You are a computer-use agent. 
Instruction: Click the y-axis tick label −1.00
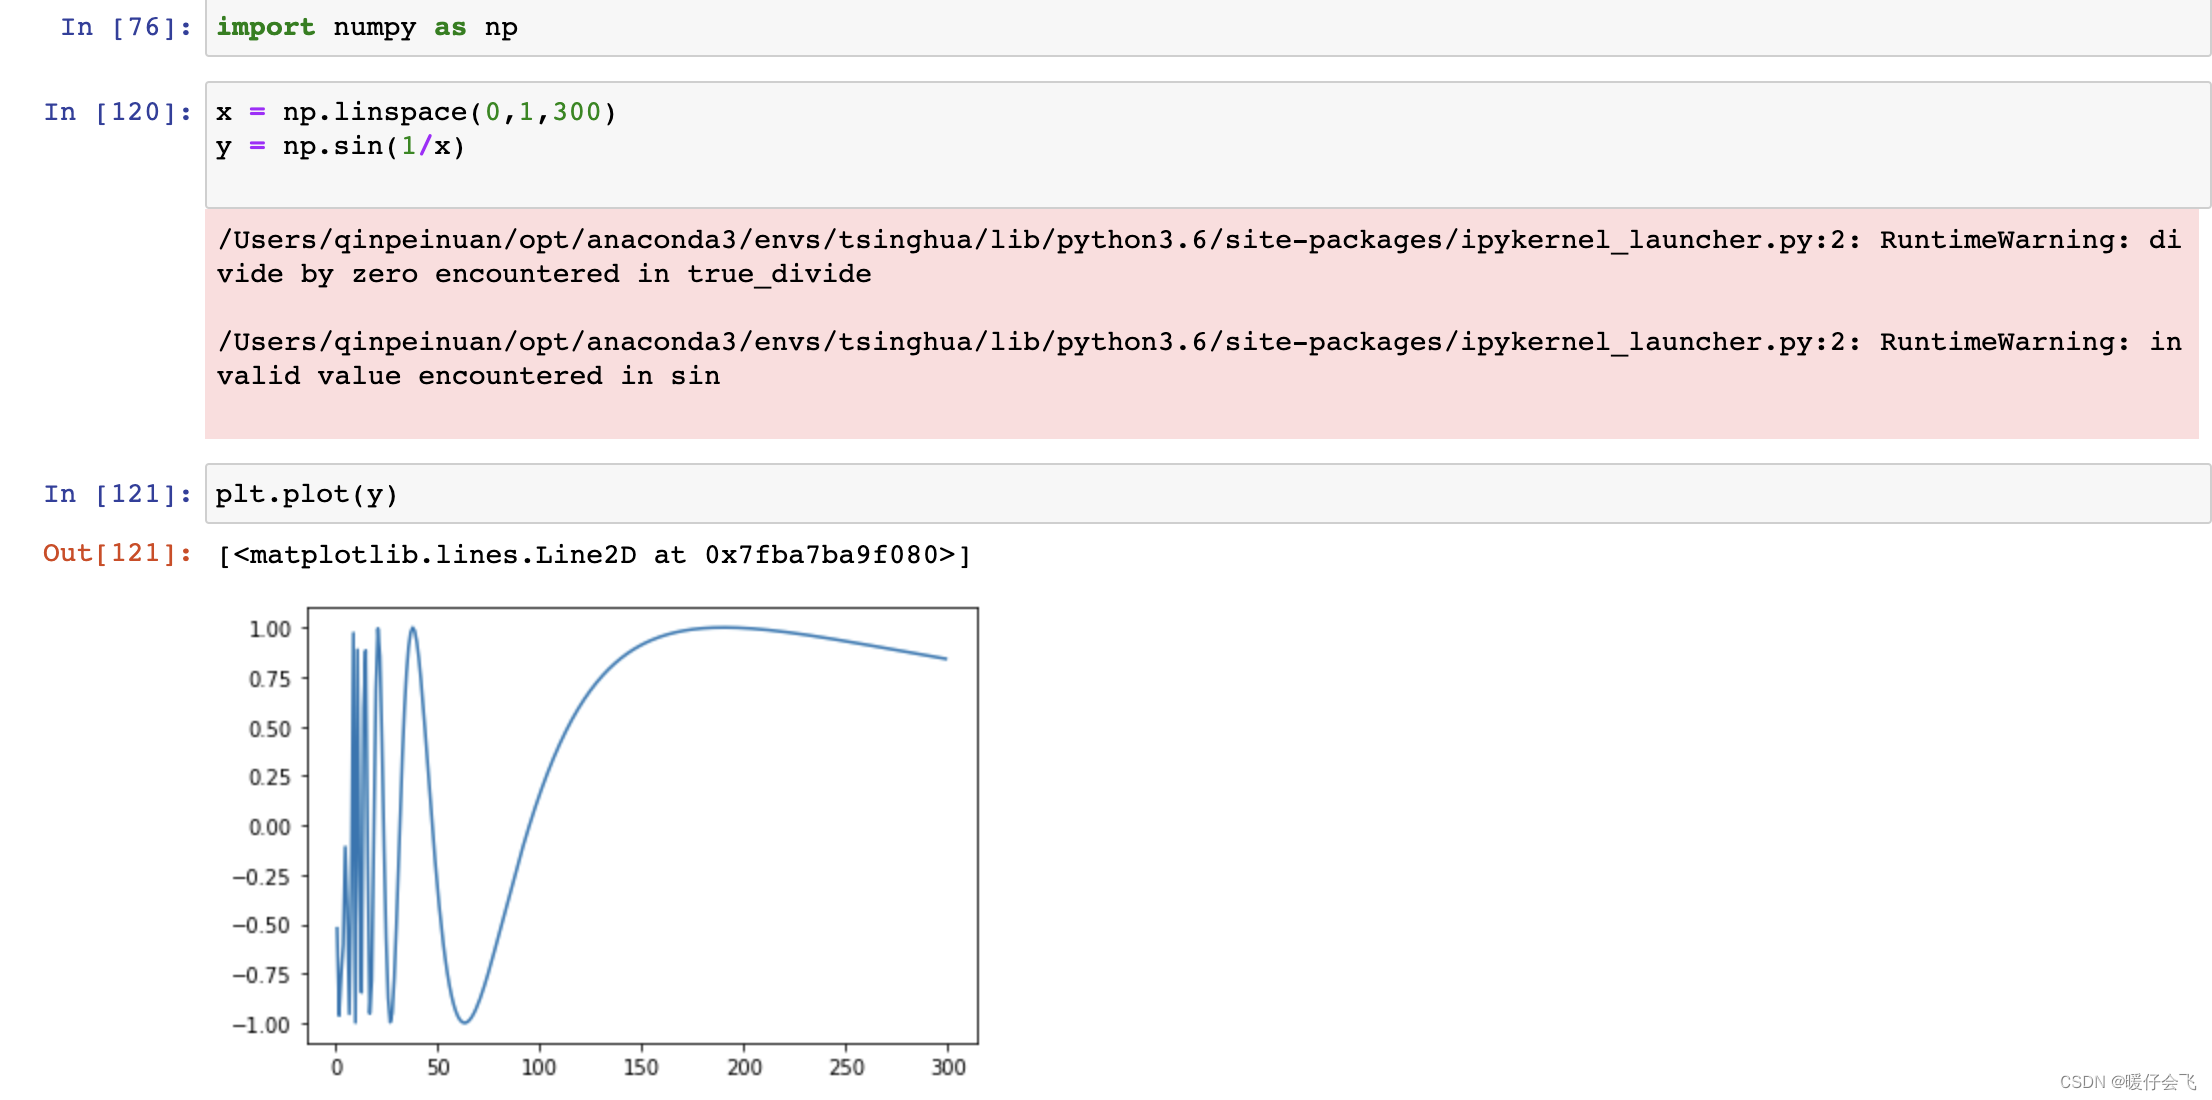pyautogui.click(x=261, y=1025)
